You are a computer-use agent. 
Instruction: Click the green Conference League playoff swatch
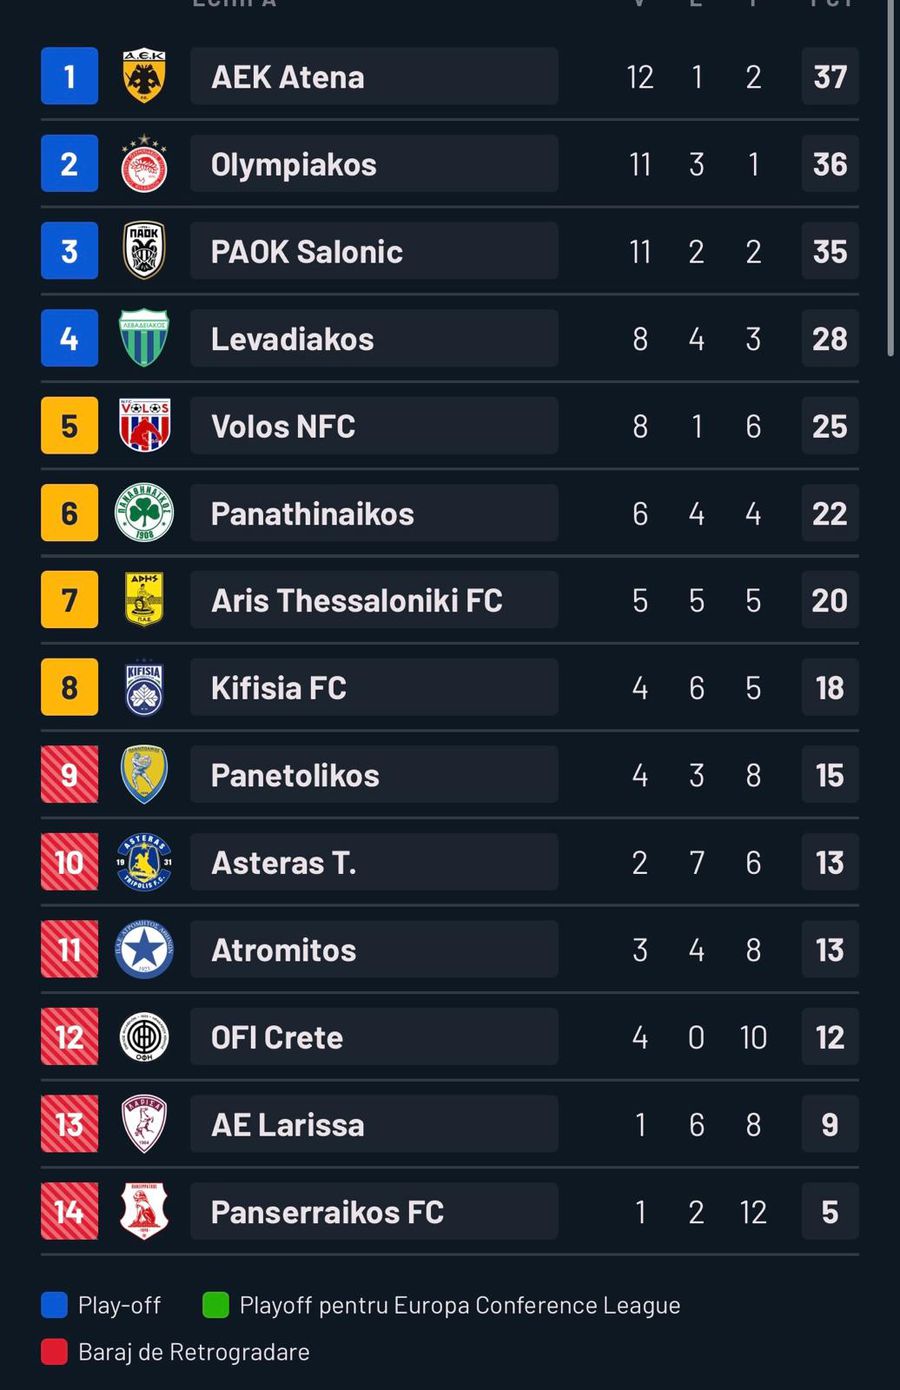pos(216,1305)
